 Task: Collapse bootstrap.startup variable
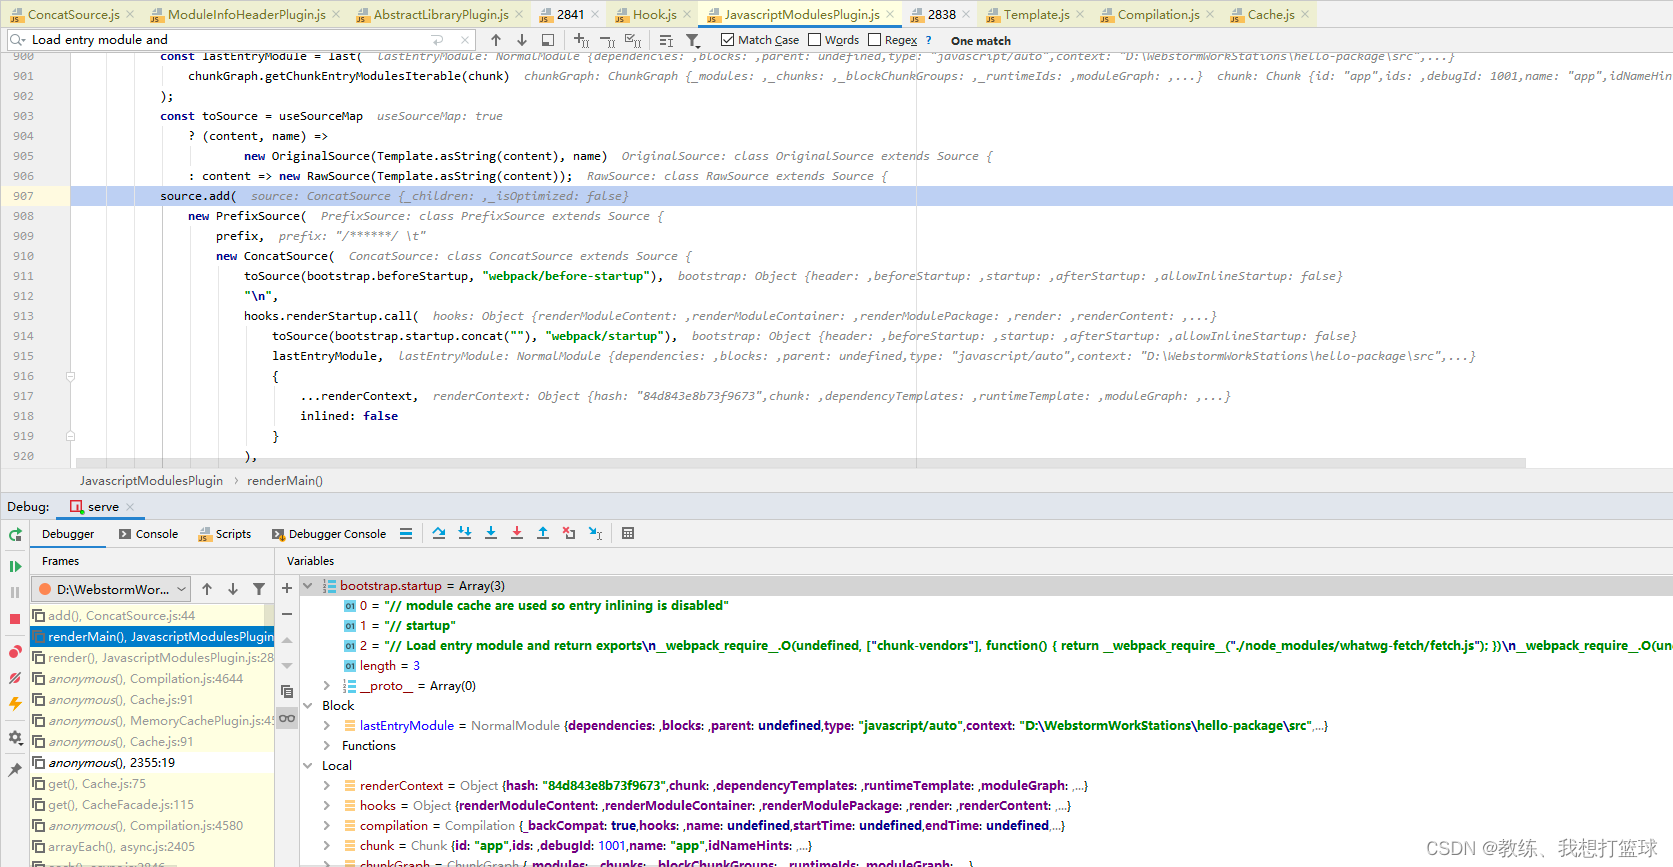click(x=308, y=586)
